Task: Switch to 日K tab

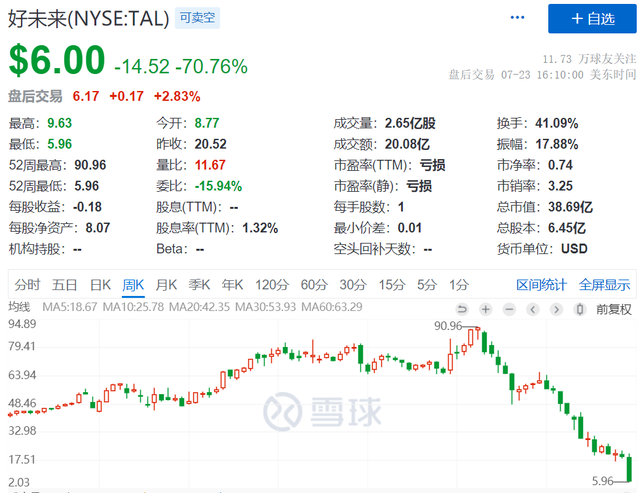Action: [100, 285]
